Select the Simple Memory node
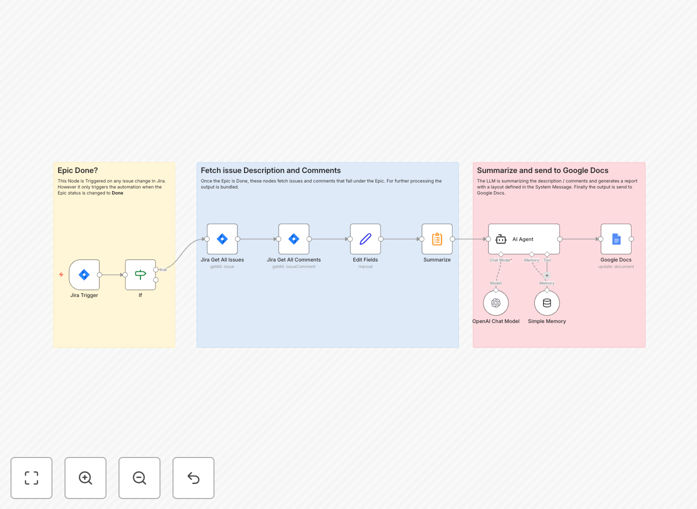This screenshot has height=509, width=697. (547, 303)
